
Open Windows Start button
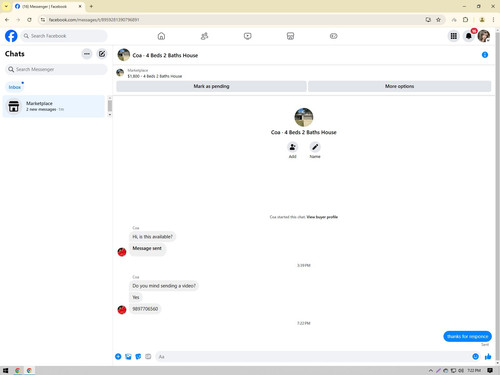[5, 370]
